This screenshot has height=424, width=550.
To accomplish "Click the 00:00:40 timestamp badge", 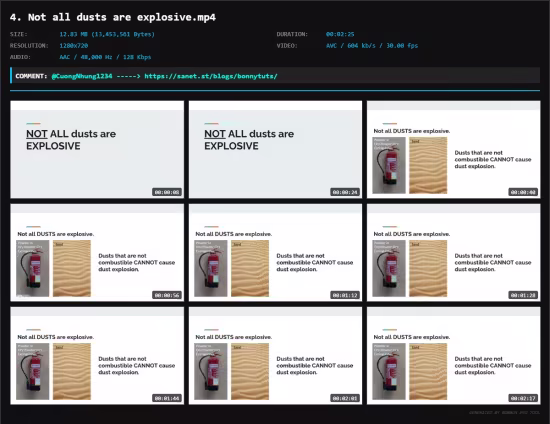I will (523, 192).
